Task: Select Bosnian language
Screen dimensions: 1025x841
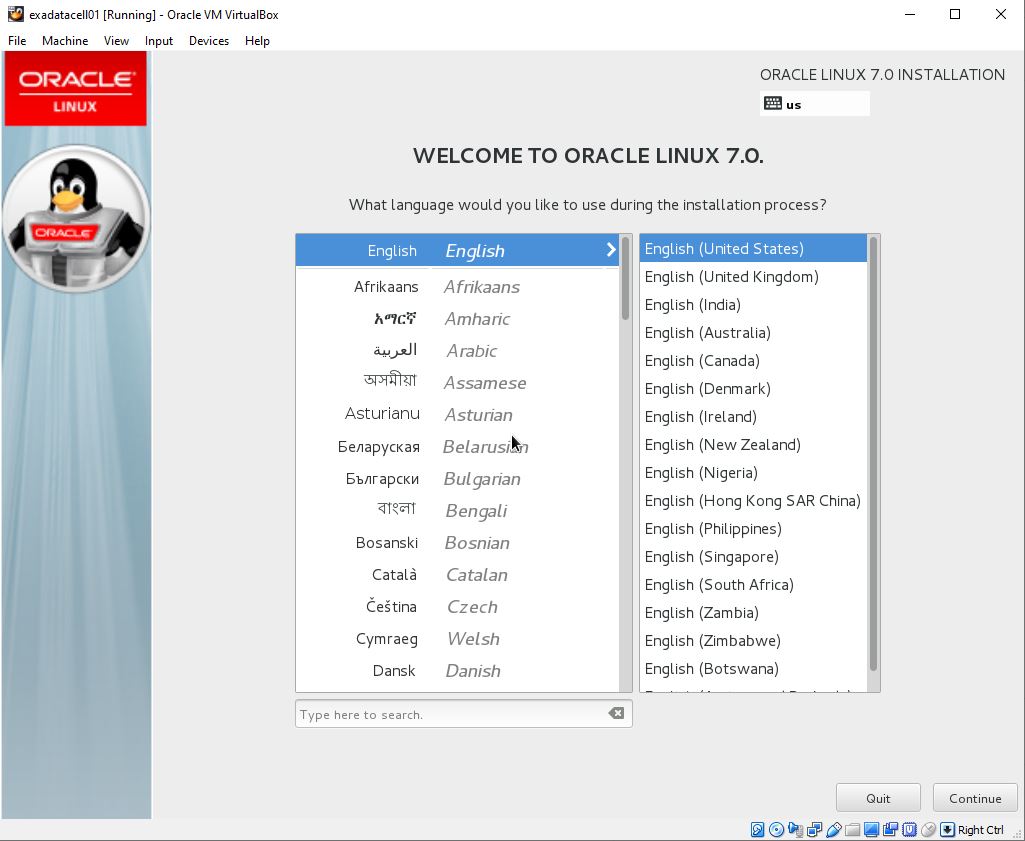Action: click(x=457, y=542)
